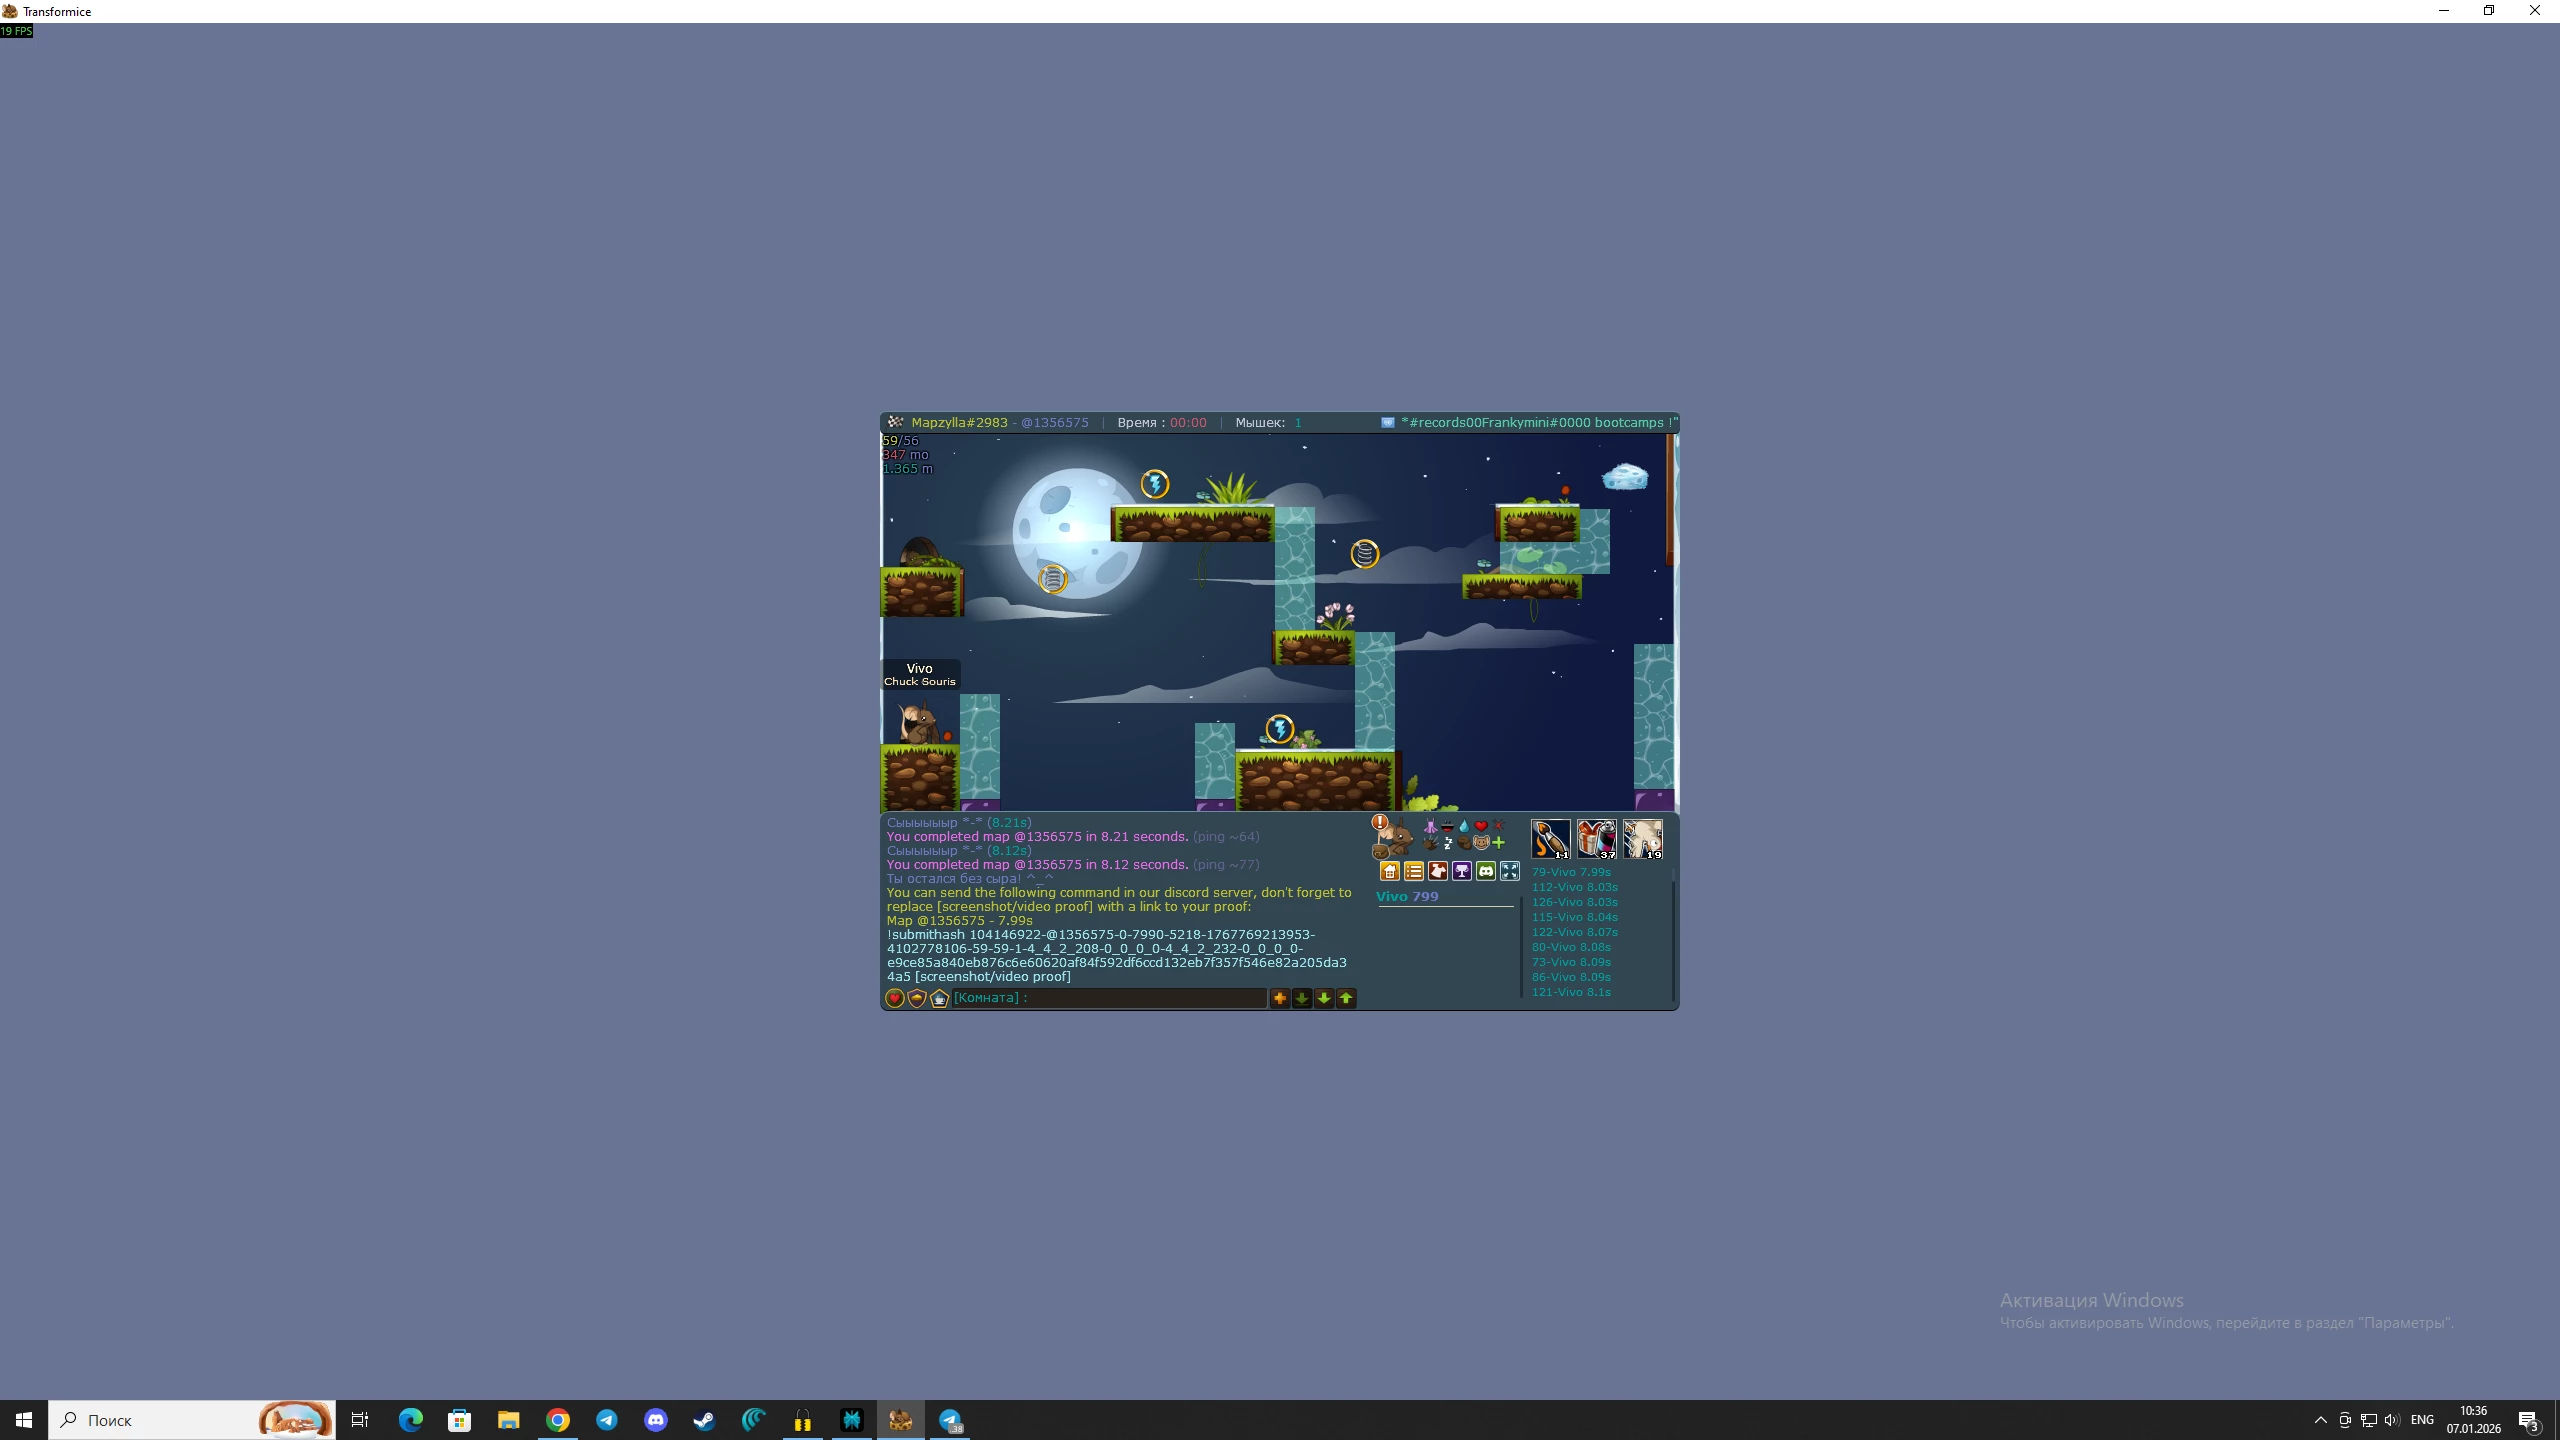Click the checkered flag icon in top bar
Screen dimensions: 2560x1440
pyautogui.click(x=895, y=422)
